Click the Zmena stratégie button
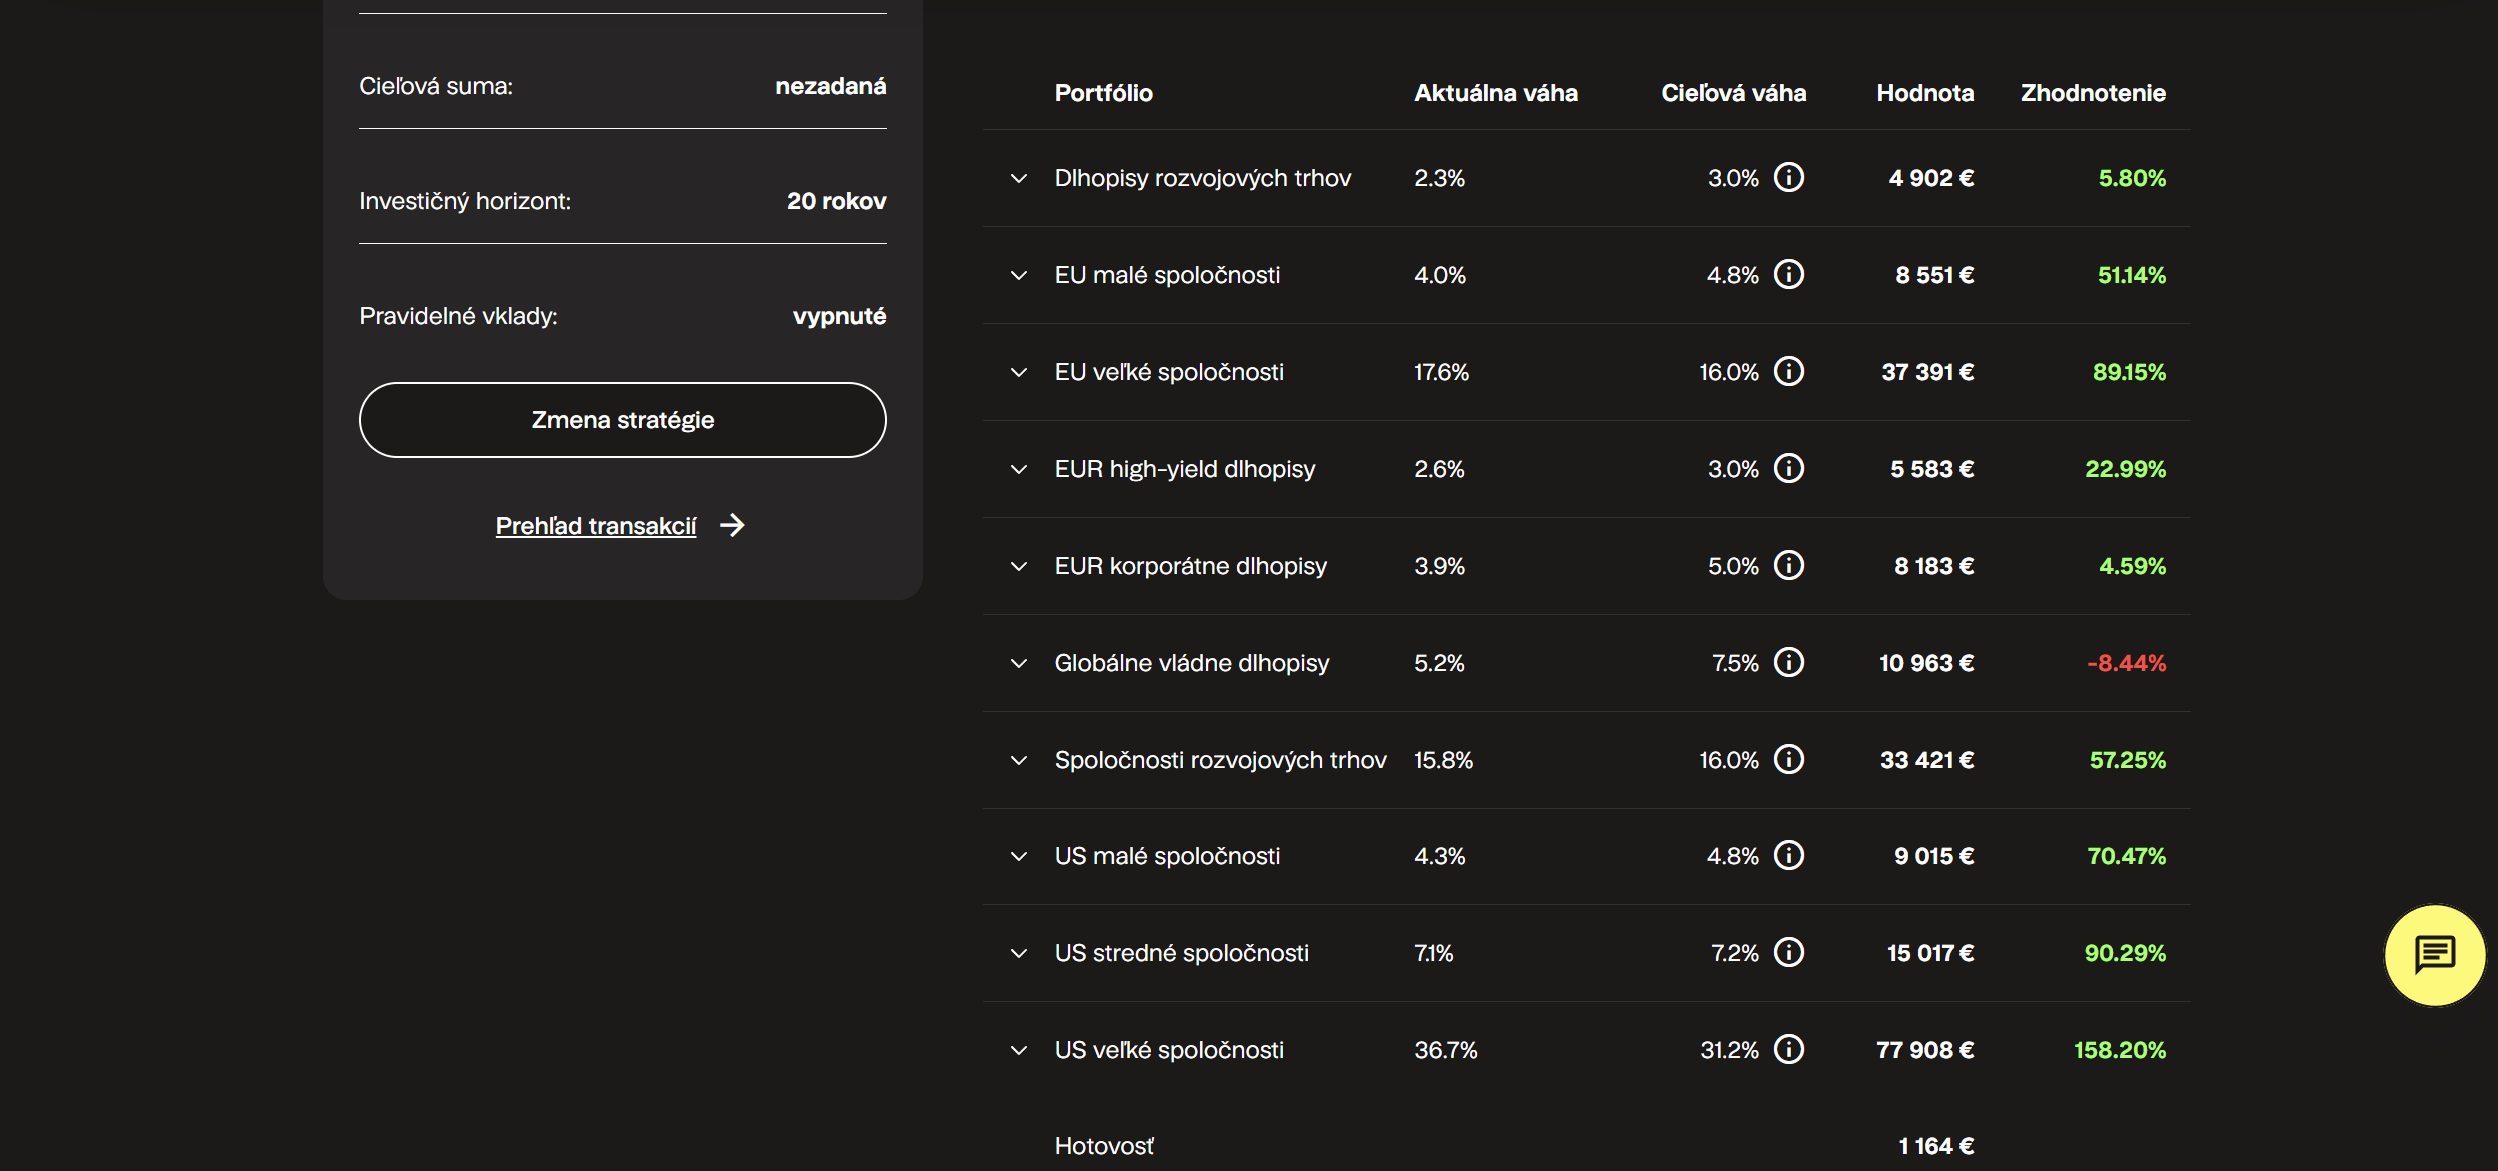The height and width of the screenshot is (1171, 2498). (x=622, y=420)
